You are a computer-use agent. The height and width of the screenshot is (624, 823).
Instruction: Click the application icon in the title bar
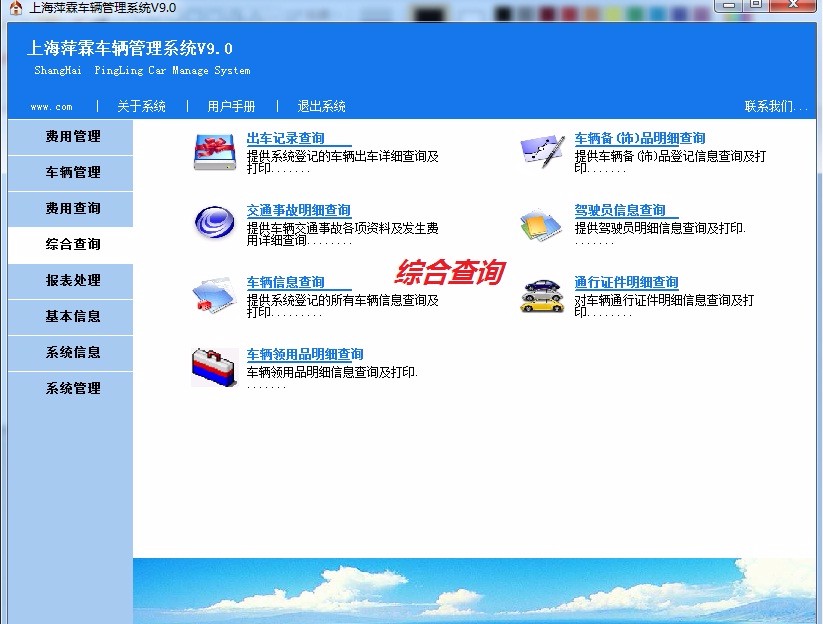(x=10, y=6)
